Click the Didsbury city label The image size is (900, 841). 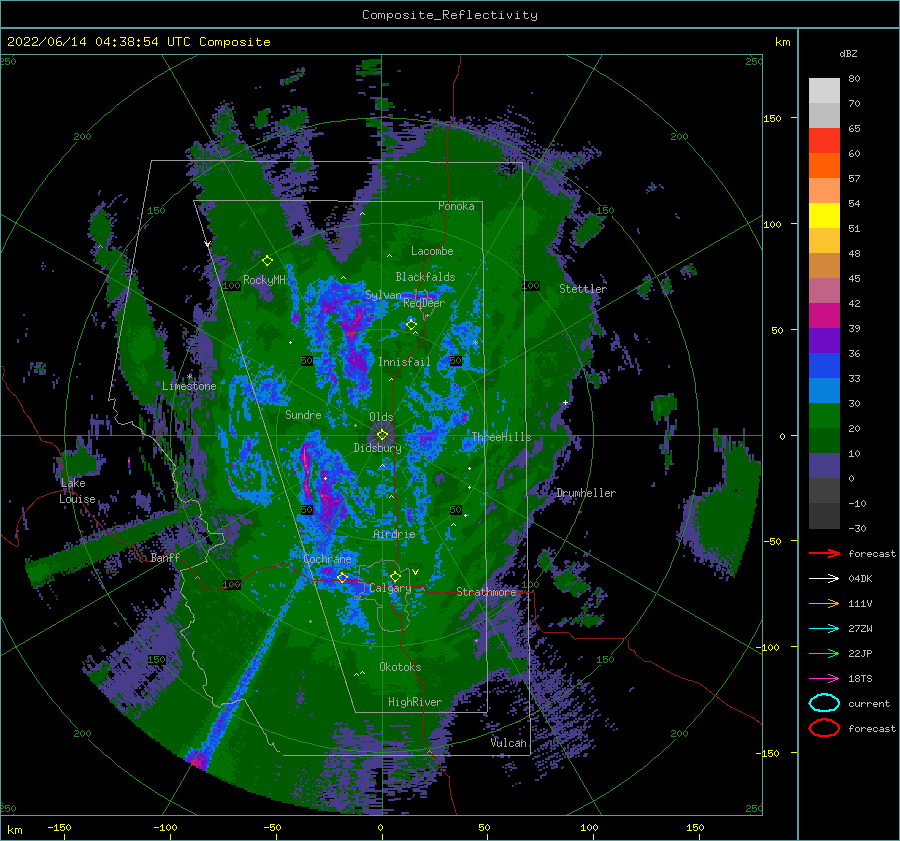(x=377, y=448)
